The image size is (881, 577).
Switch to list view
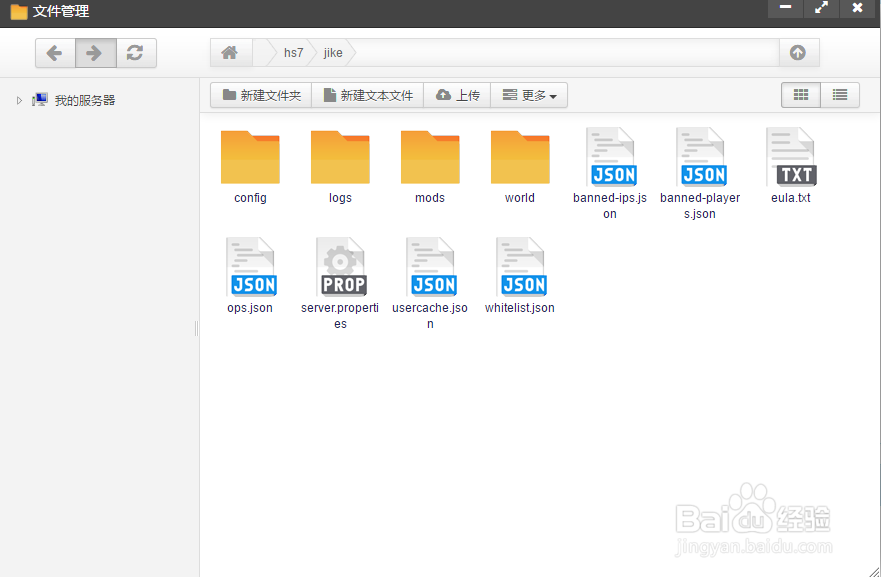pyautogui.click(x=840, y=95)
